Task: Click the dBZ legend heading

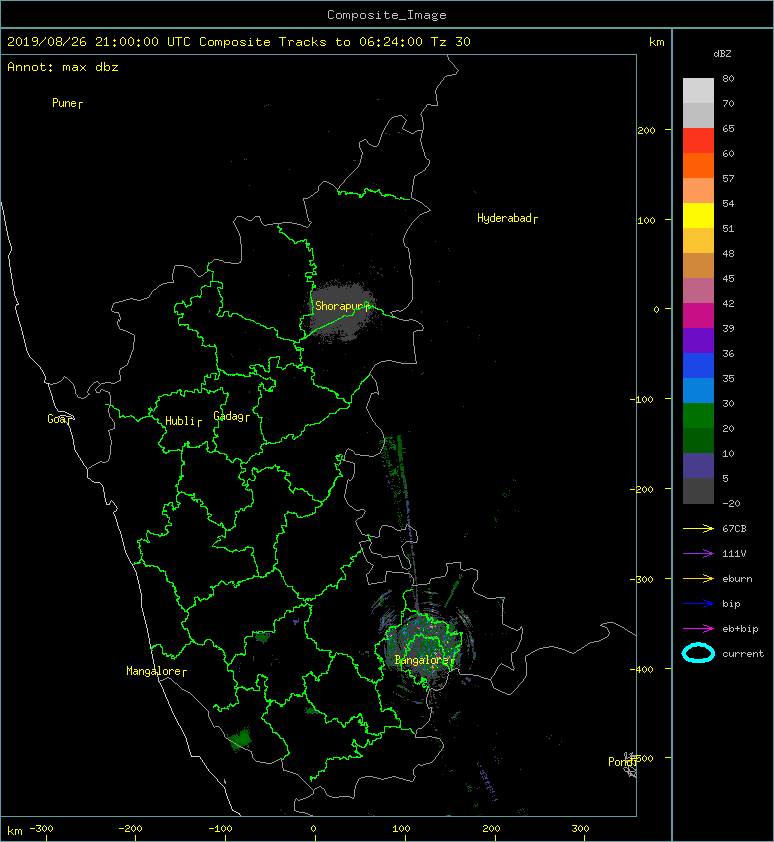Action: tap(722, 54)
